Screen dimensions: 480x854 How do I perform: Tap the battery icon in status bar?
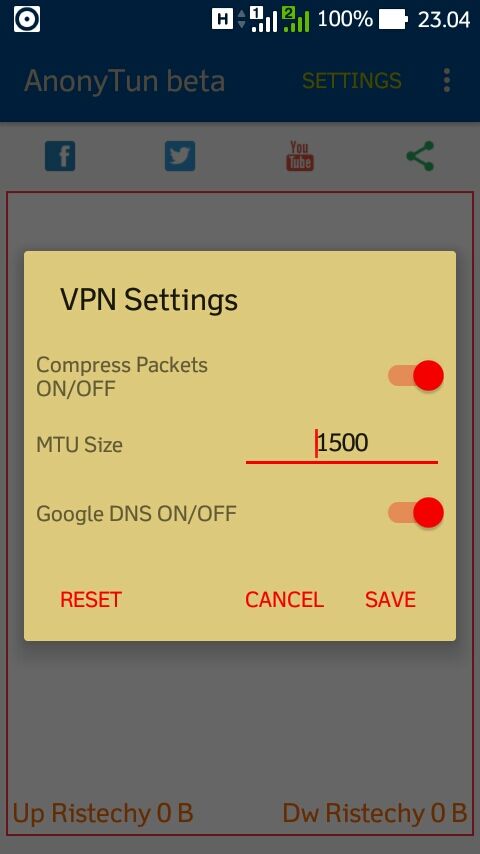pyautogui.click(x=393, y=19)
